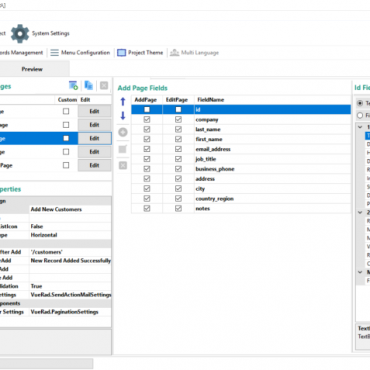The width and height of the screenshot is (370, 370).
Task: Toggle EditPage checkbox for country_region
Action: (x=178, y=199)
